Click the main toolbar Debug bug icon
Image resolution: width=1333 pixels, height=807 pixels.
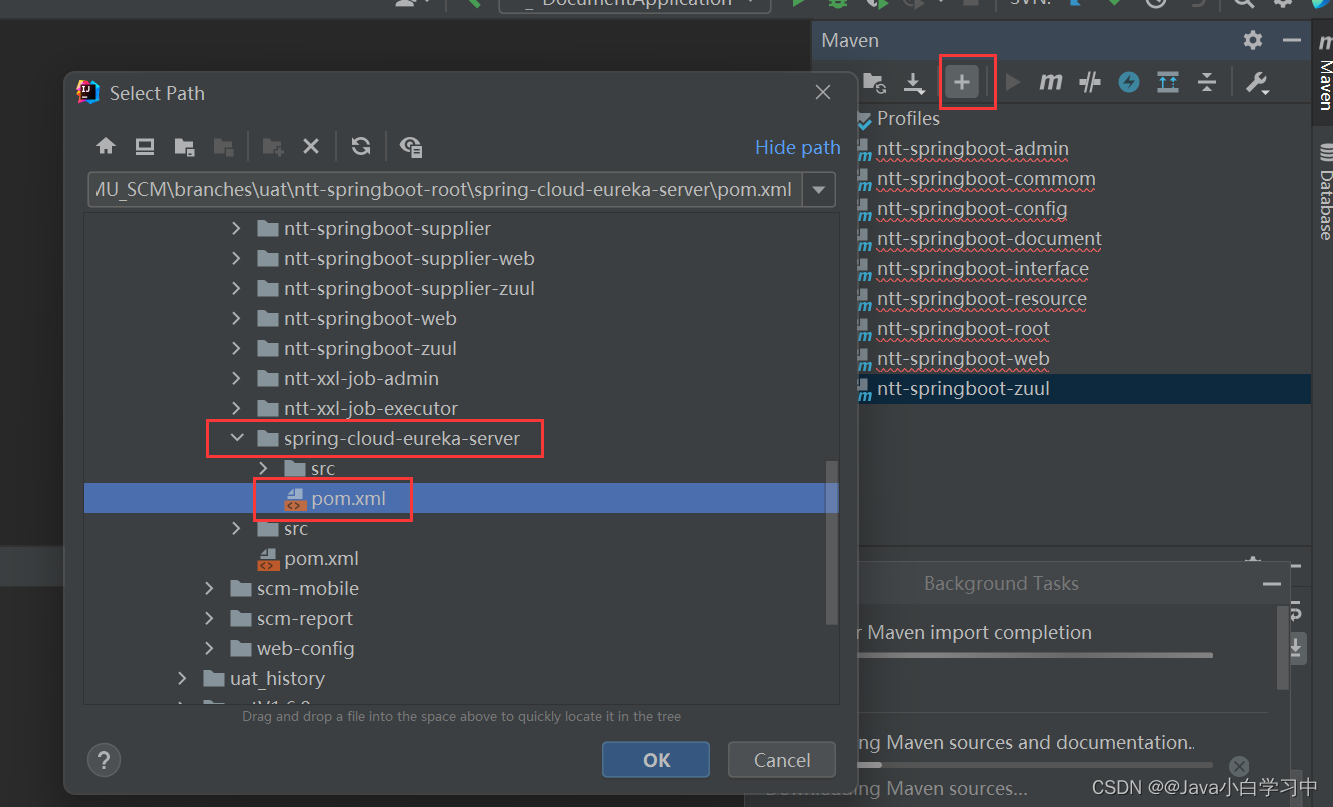point(838,3)
